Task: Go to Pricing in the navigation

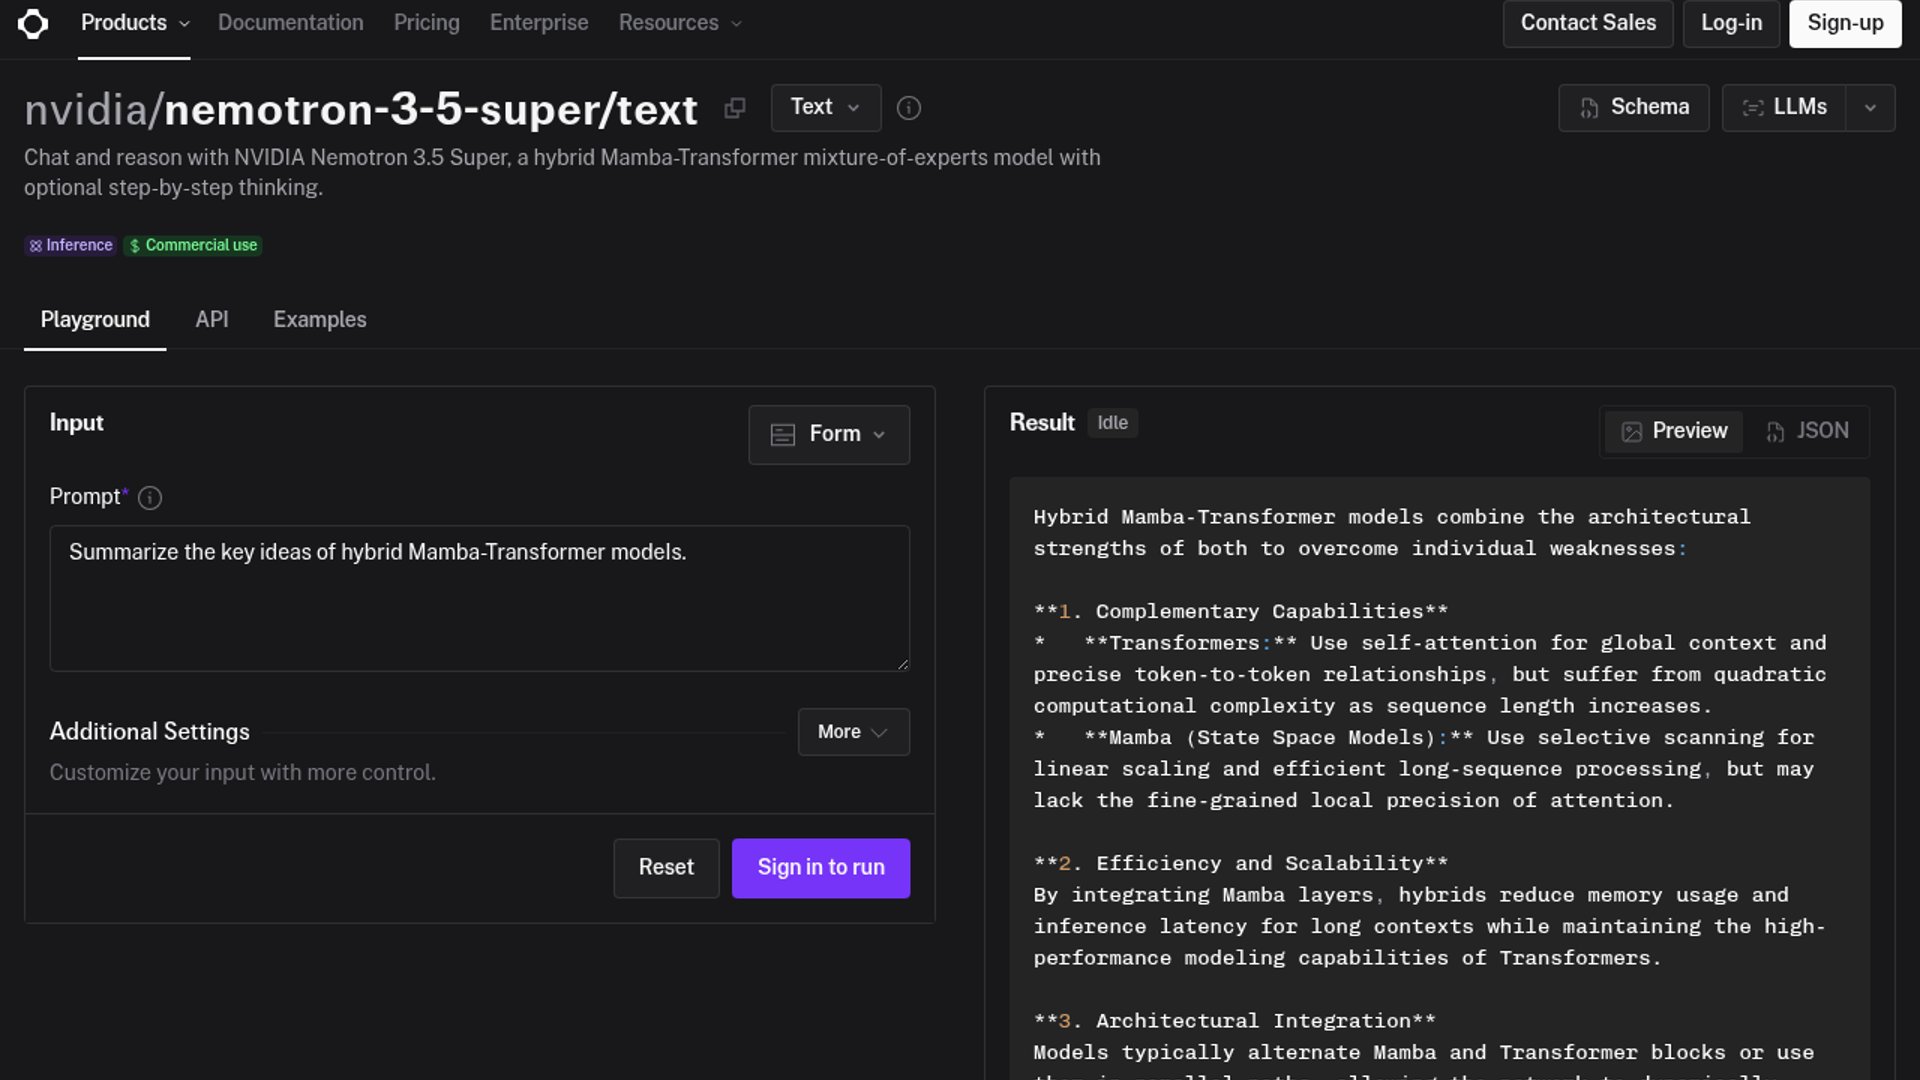Action: (427, 23)
